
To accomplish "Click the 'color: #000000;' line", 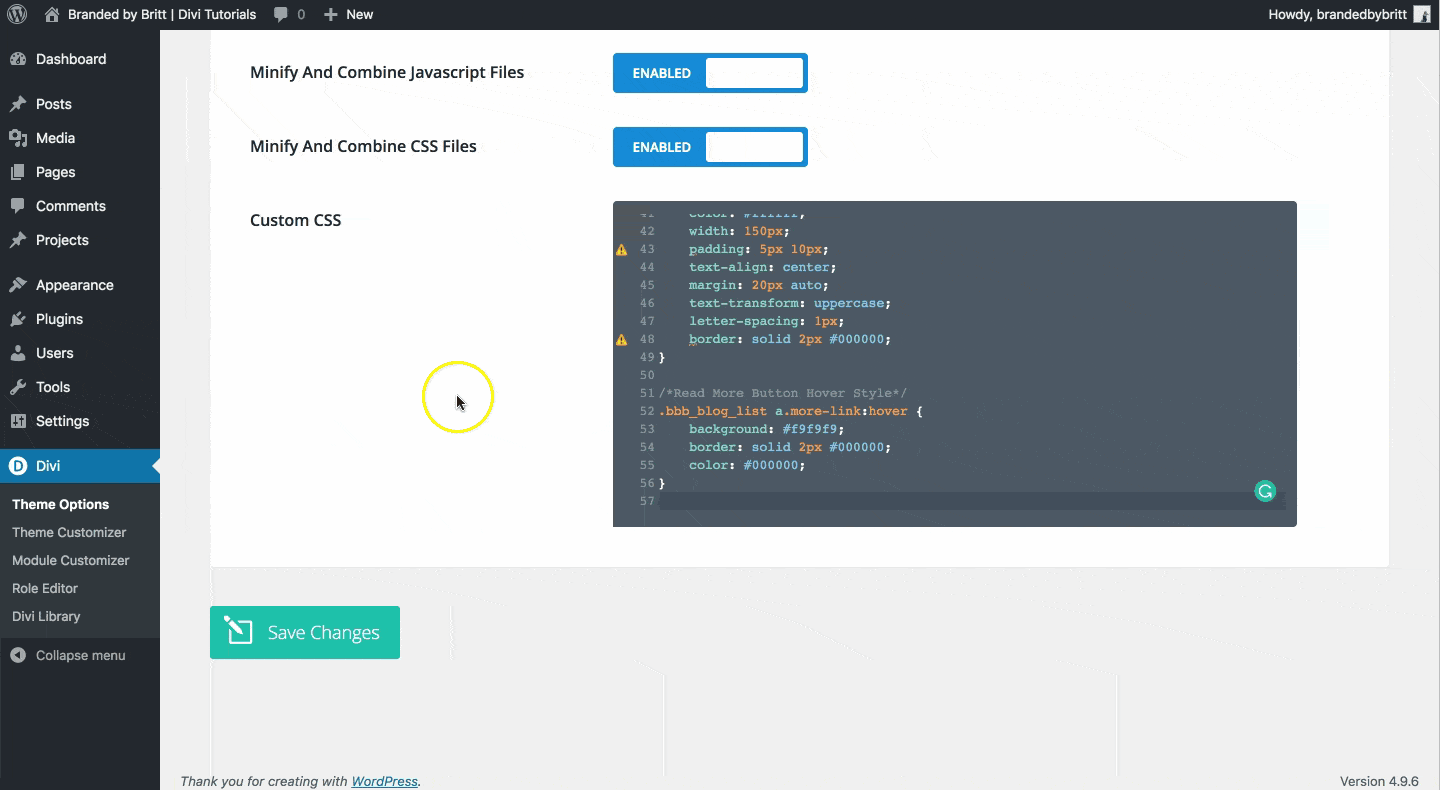I will (747, 465).
